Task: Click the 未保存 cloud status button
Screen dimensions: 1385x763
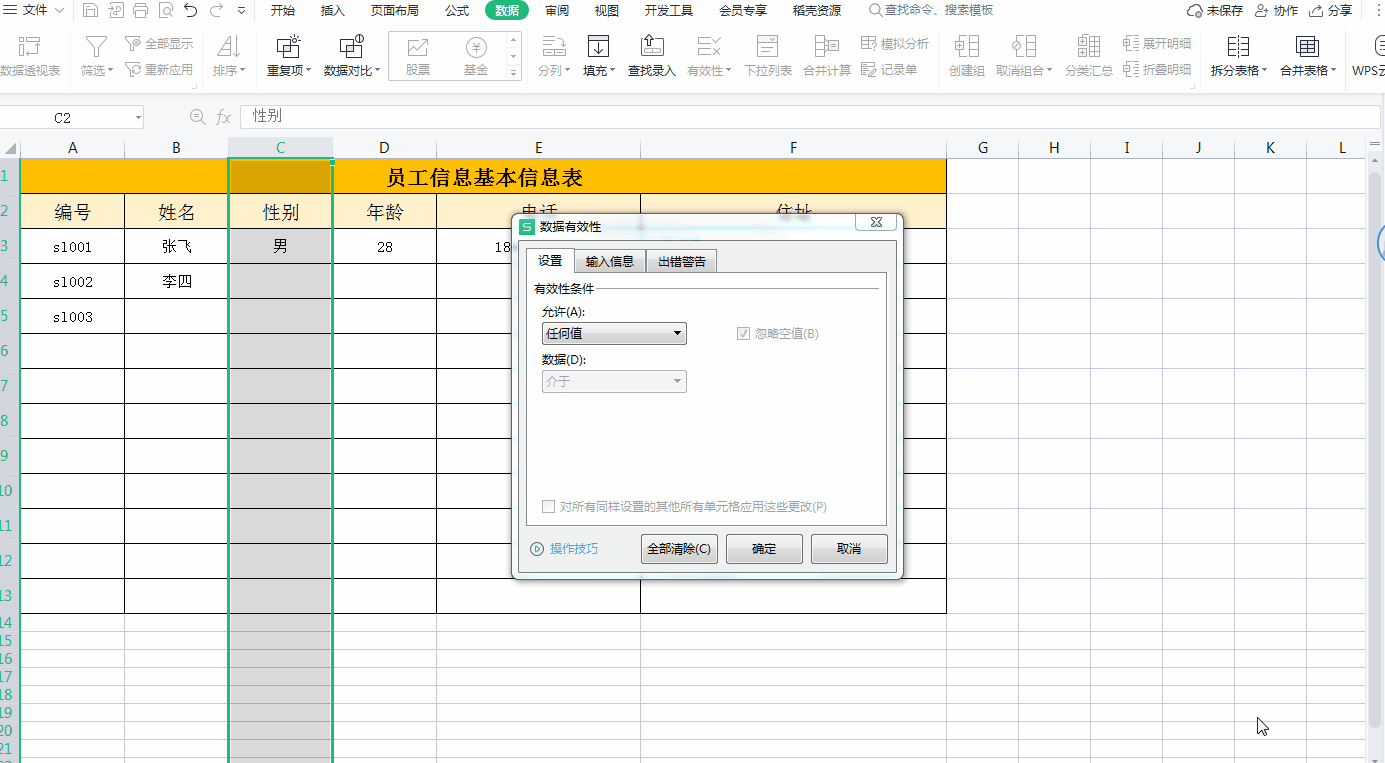Action: [x=1214, y=11]
